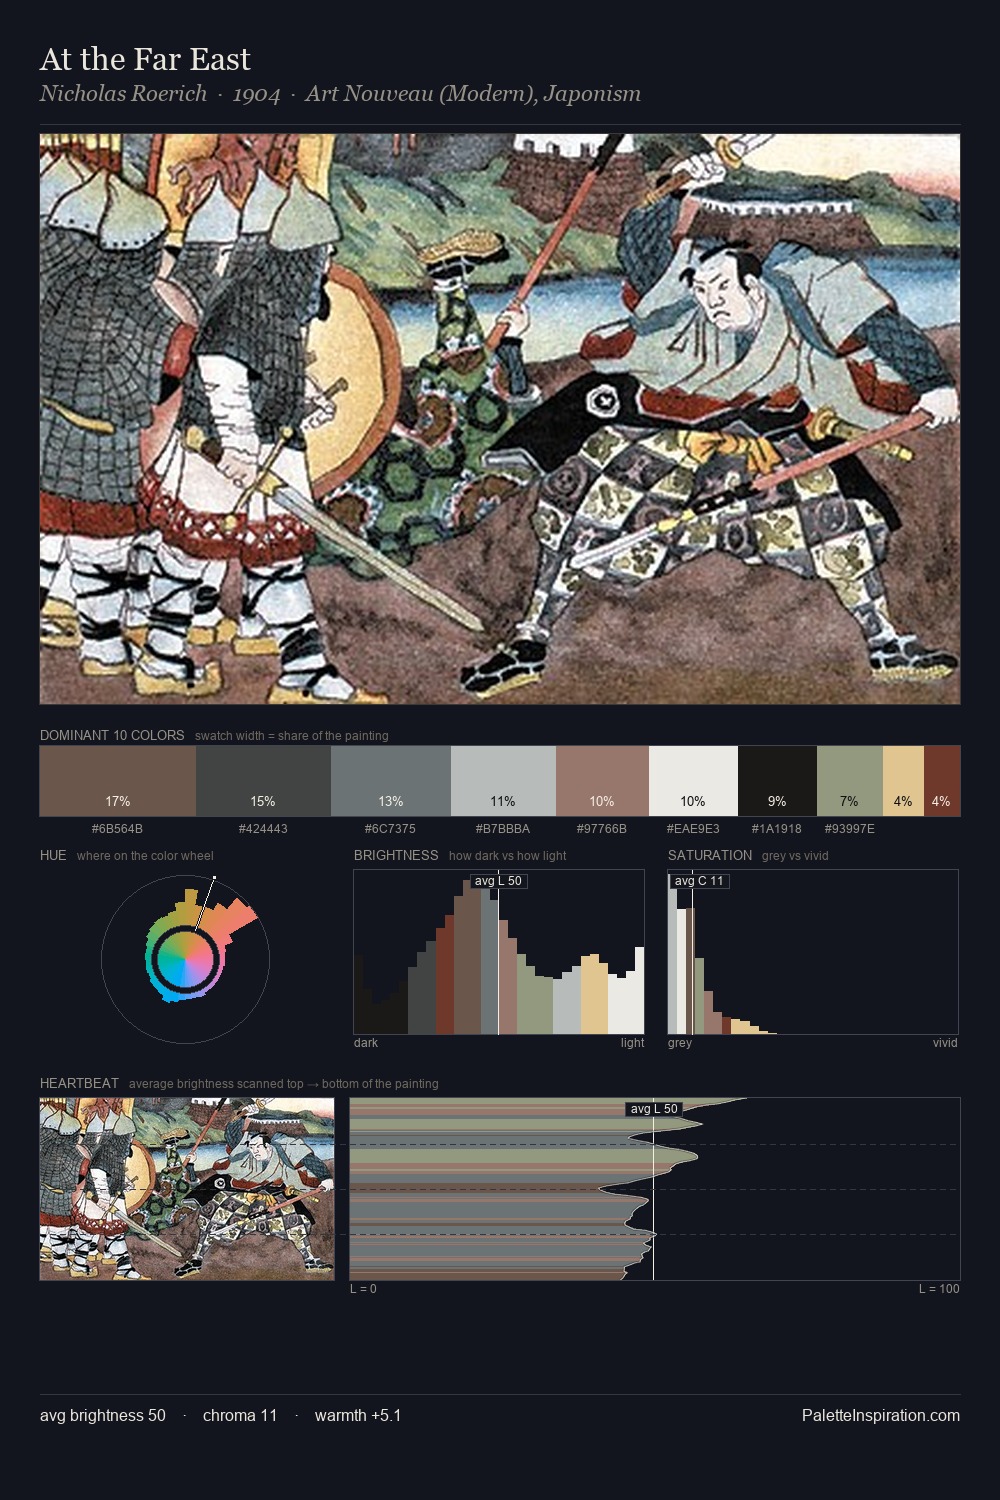Image resolution: width=1000 pixels, height=1500 pixels.
Task: Click the hex code '#424443' label
Action: 263,828
